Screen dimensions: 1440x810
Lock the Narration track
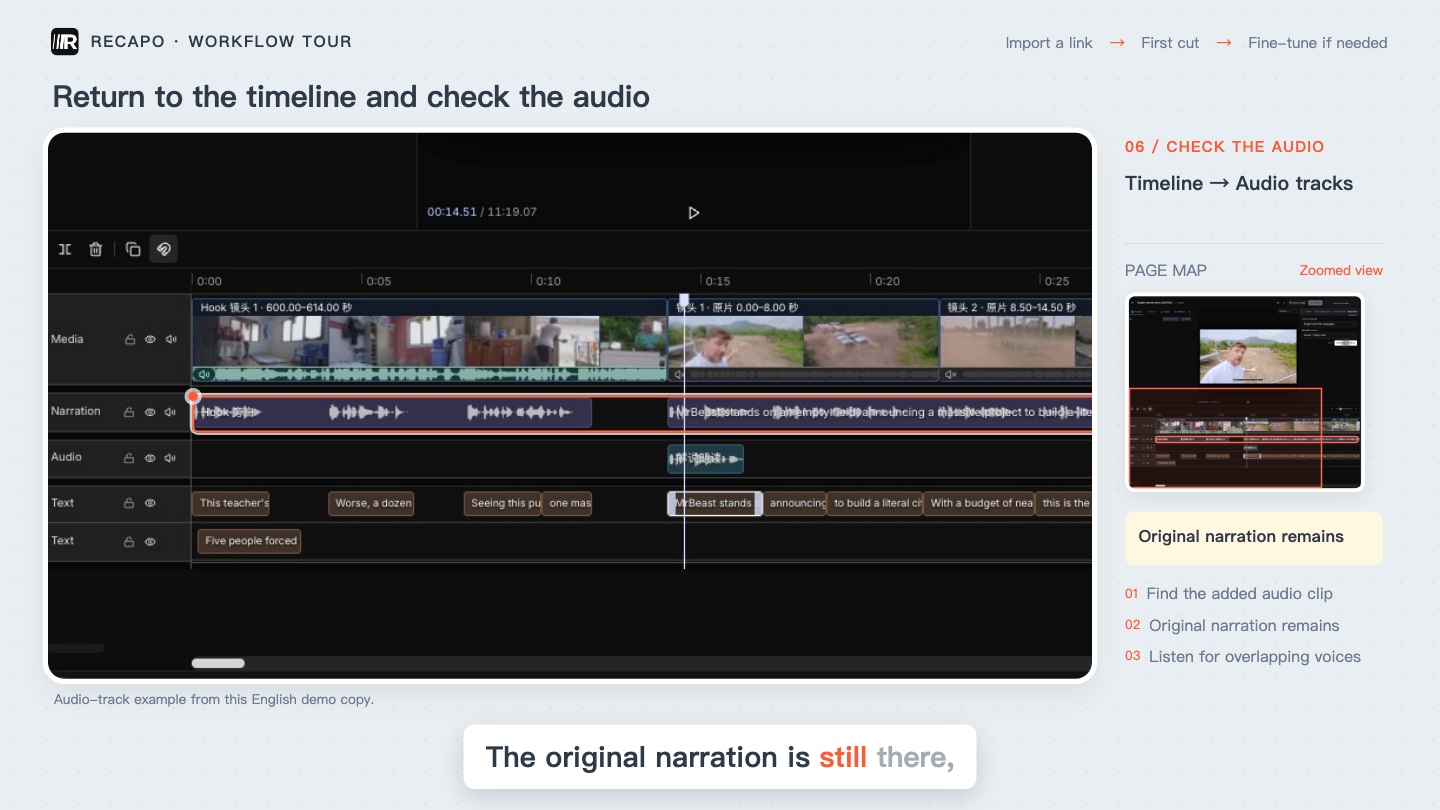[129, 412]
